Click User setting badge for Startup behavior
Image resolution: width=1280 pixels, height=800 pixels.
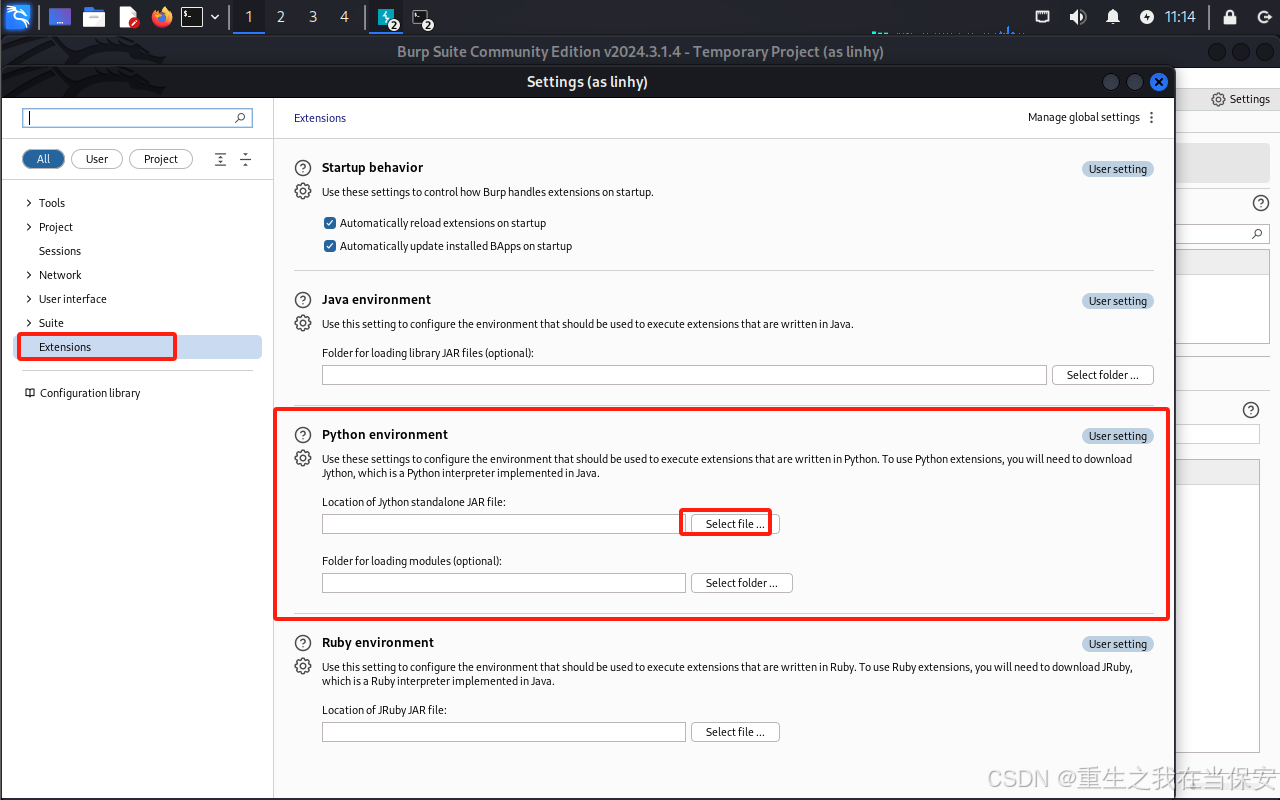[x=1118, y=169]
